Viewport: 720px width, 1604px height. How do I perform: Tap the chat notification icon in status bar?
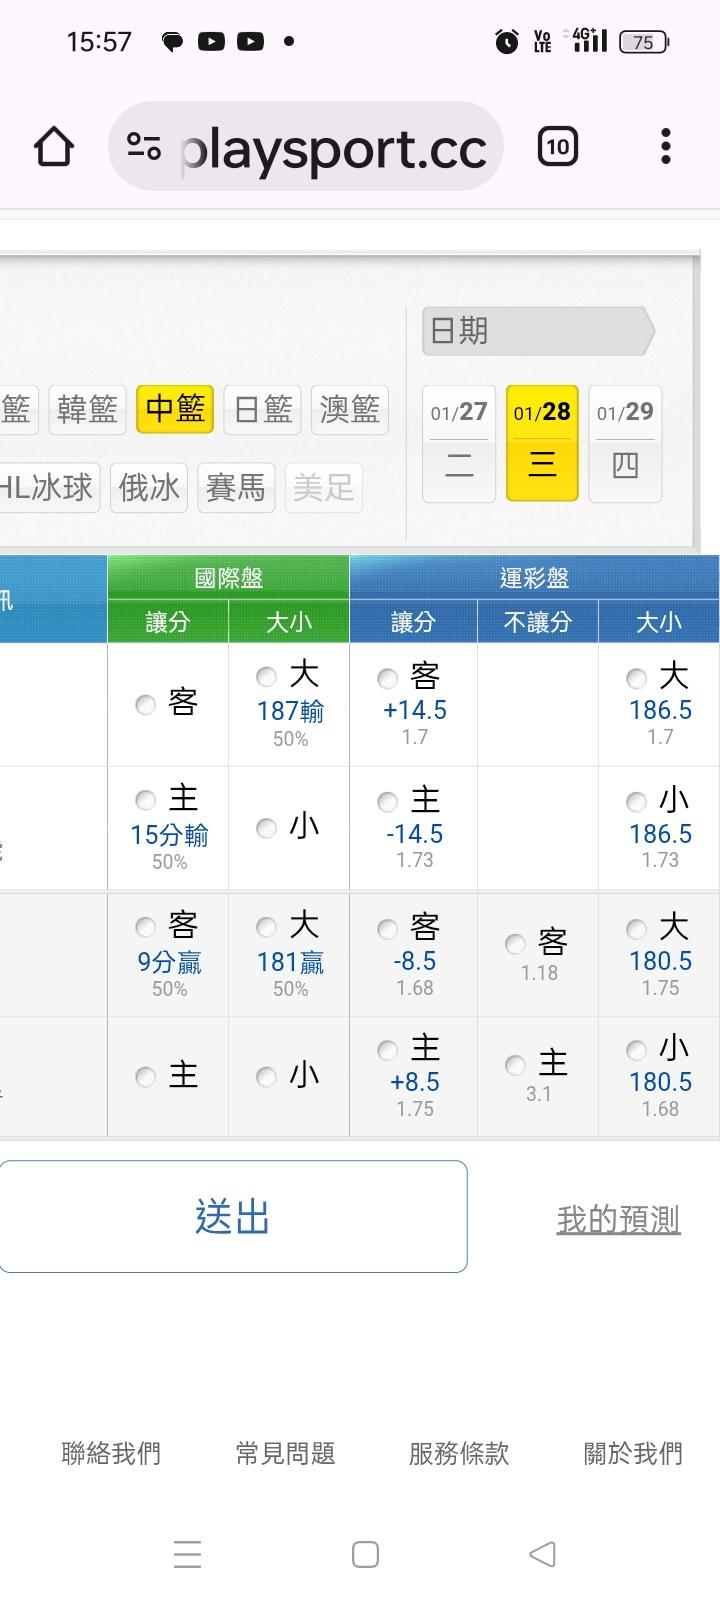point(172,41)
